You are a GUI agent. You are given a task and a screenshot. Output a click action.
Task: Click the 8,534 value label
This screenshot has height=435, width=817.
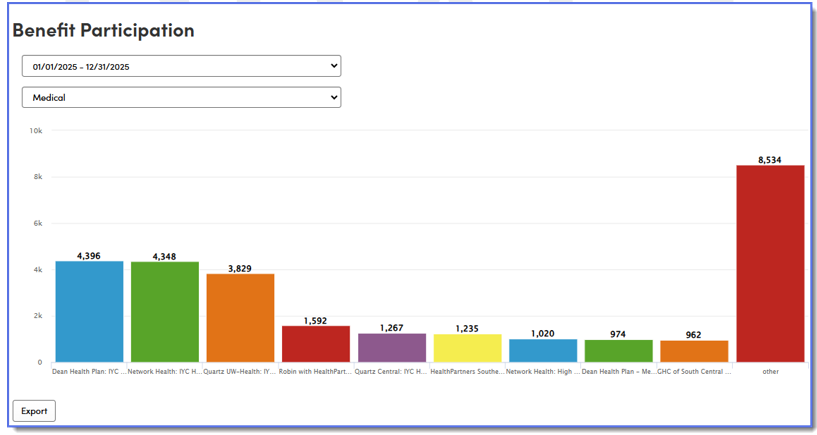[x=770, y=159]
